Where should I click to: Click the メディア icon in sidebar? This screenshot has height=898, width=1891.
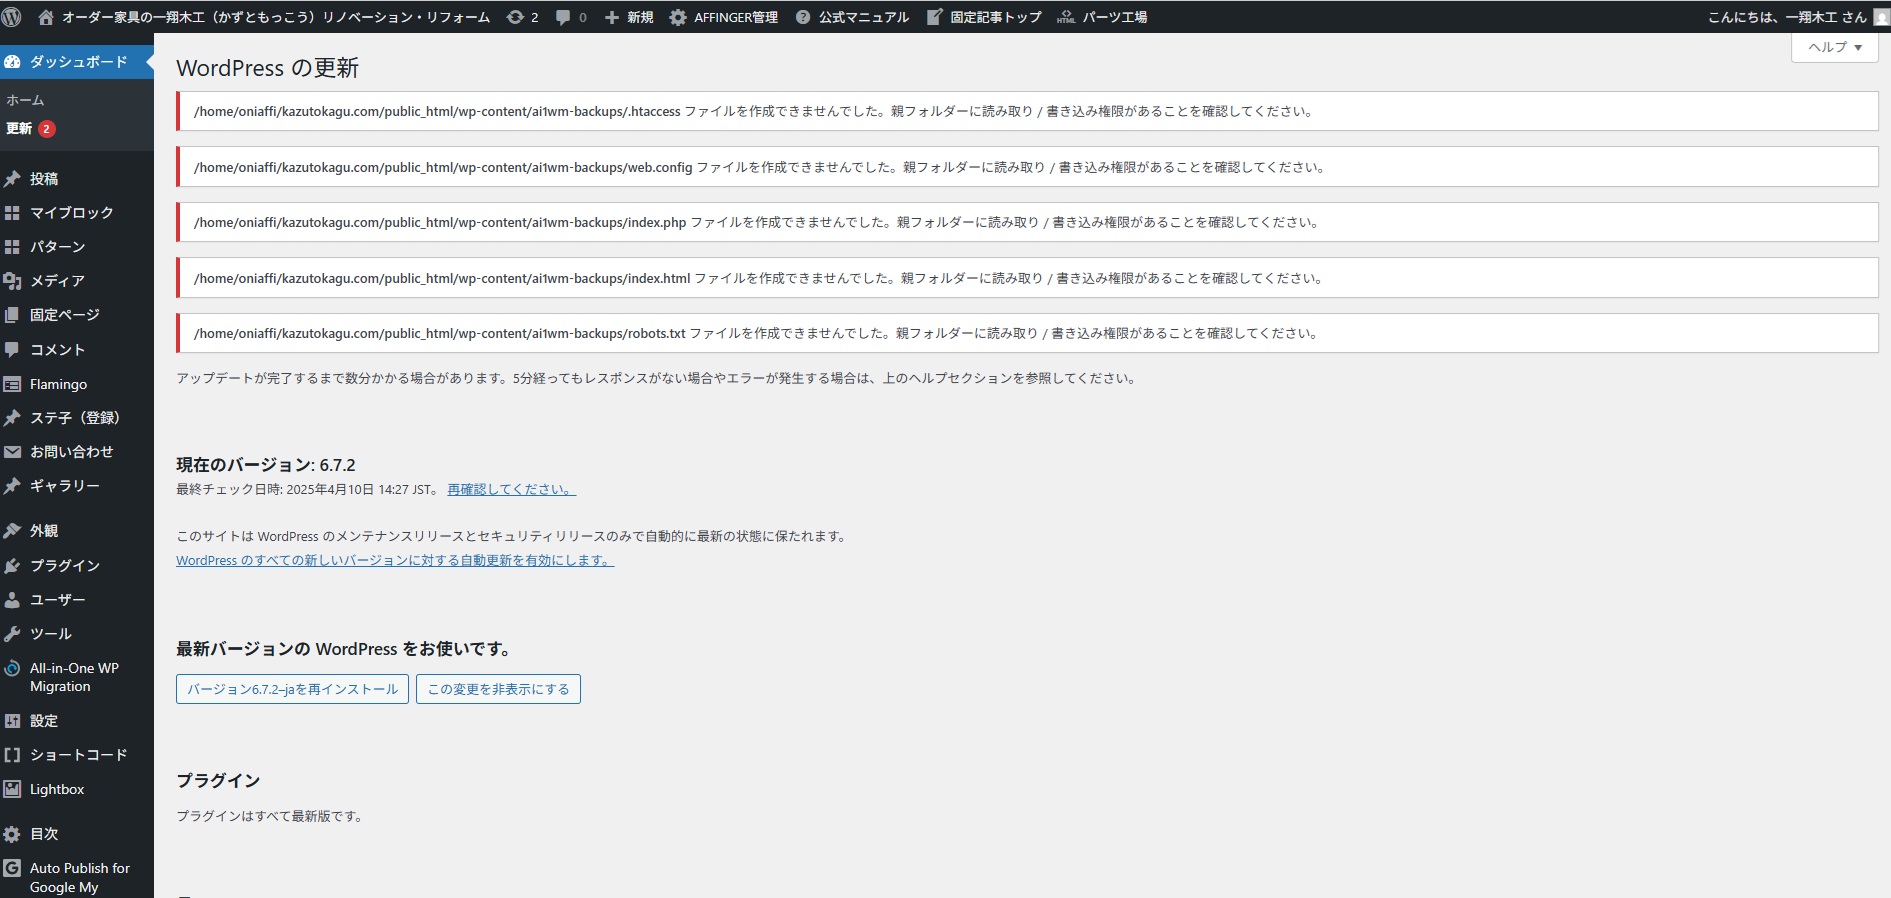pos(12,281)
